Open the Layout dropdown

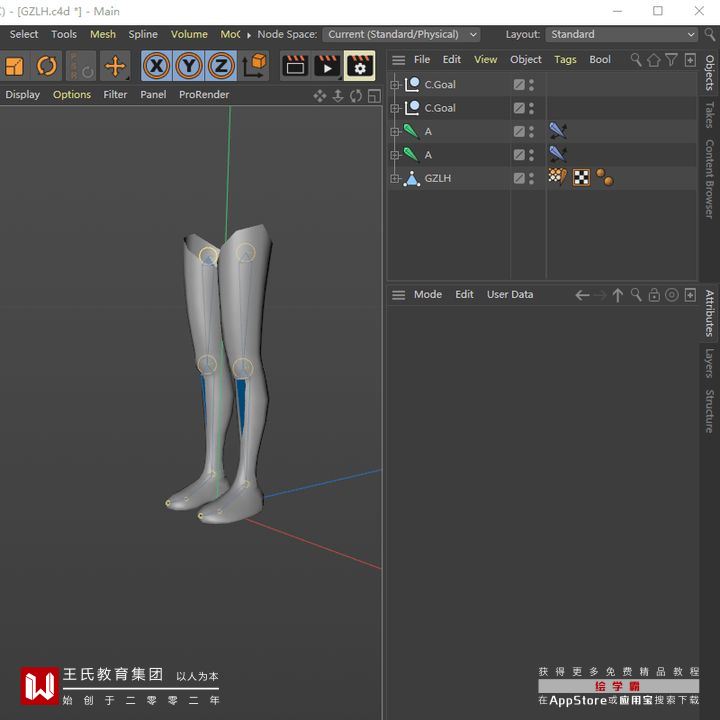pyautogui.click(x=620, y=34)
